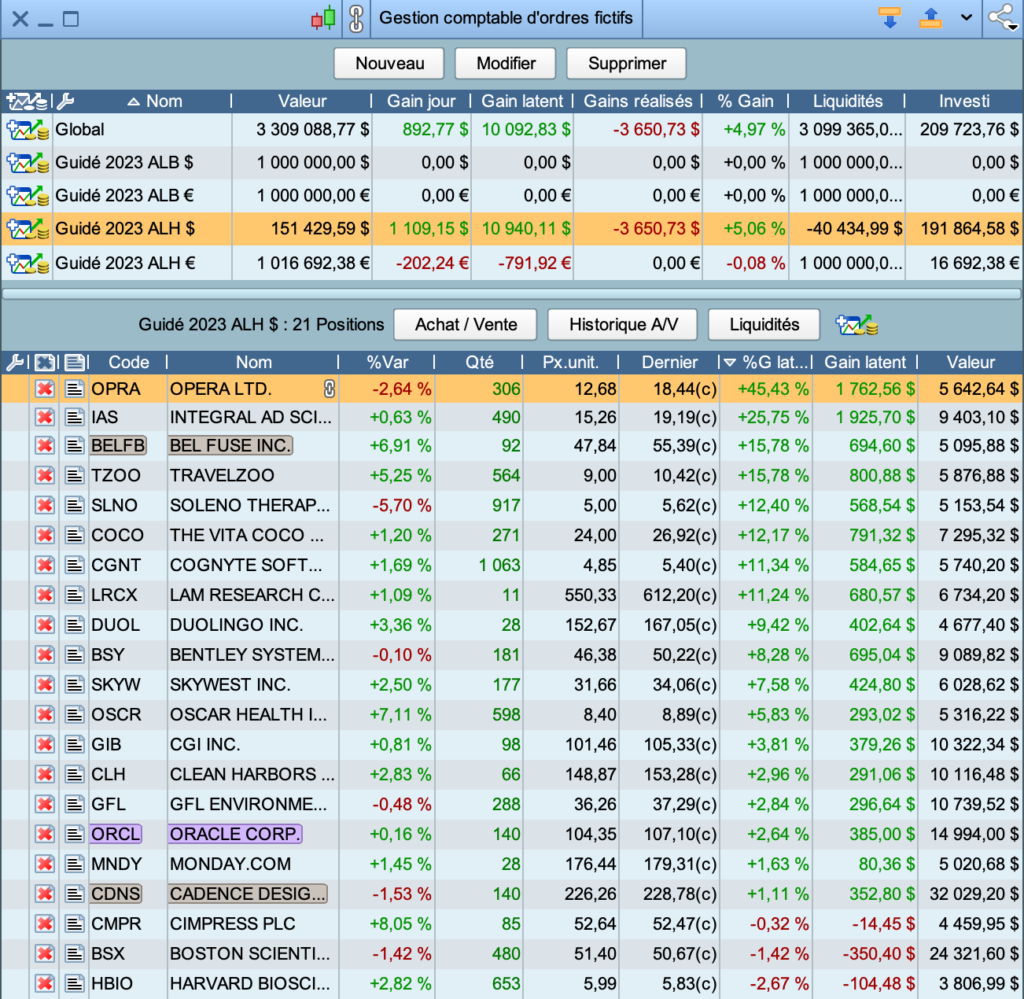Viewport: 1024px width, 999px height.
Task: Click portfolio icon of Guidé 2023 ALB $
Action: click(27, 163)
